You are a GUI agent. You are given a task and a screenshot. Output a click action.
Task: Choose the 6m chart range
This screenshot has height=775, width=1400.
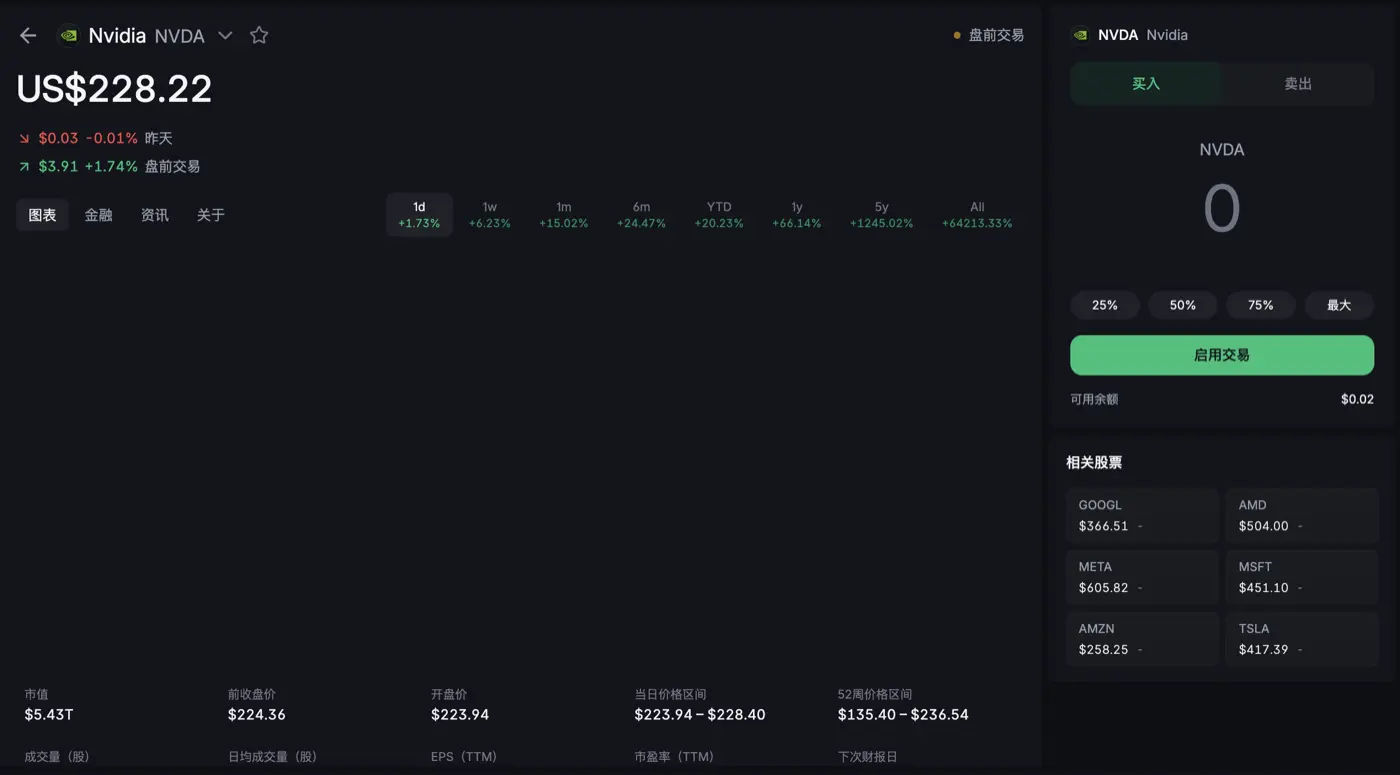coord(641,215)
